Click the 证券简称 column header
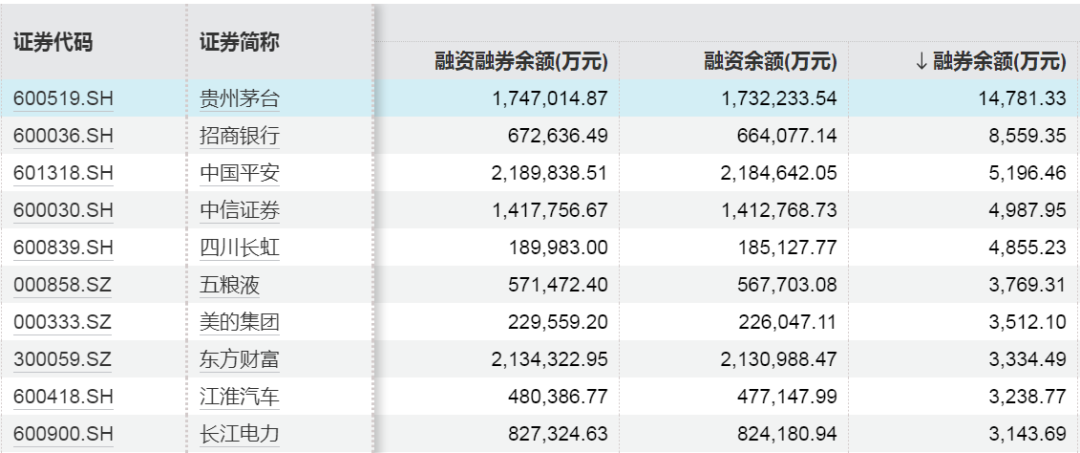The height and width of the screenshot is (453, 1080). click(239, 43)
